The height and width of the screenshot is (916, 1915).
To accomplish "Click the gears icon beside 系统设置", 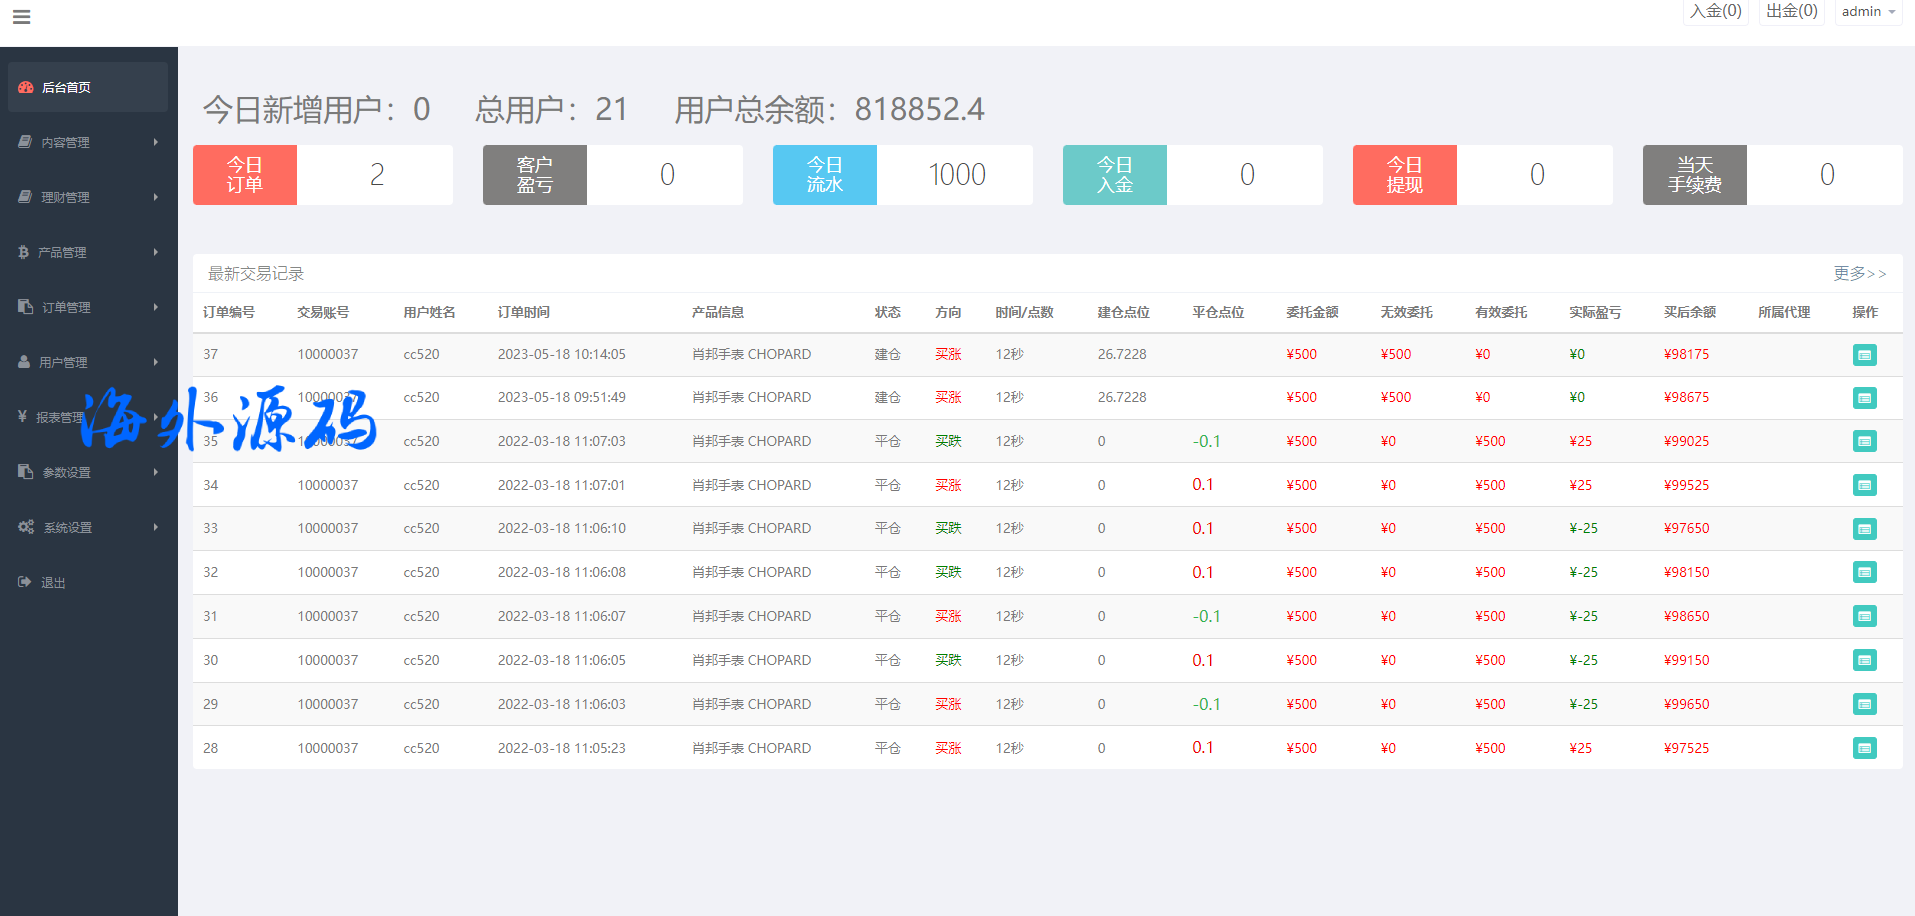I will 26,527.
